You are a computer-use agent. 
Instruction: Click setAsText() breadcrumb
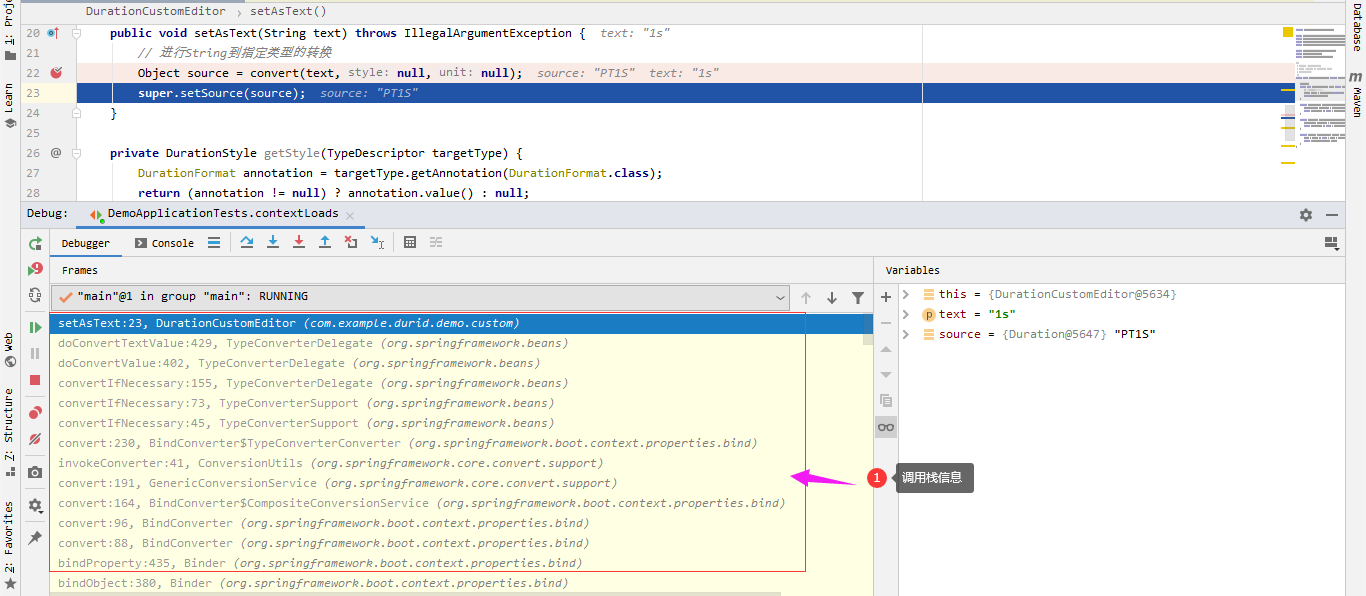288,11
